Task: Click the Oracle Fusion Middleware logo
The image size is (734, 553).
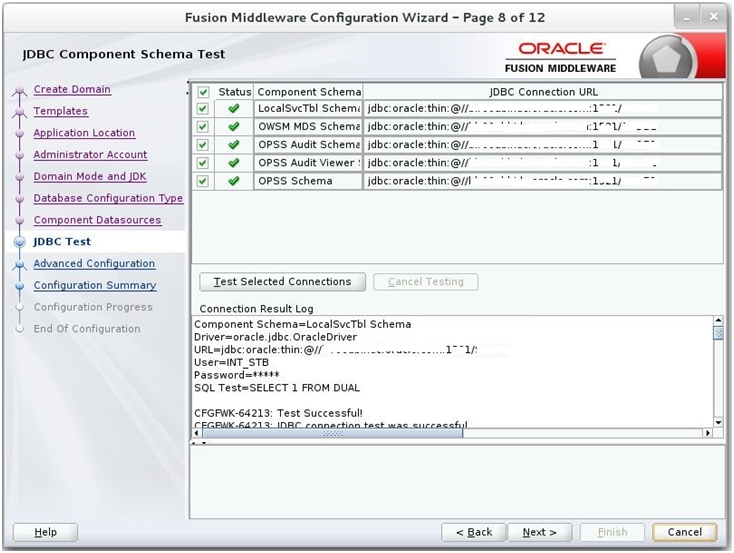Action: 560,57
